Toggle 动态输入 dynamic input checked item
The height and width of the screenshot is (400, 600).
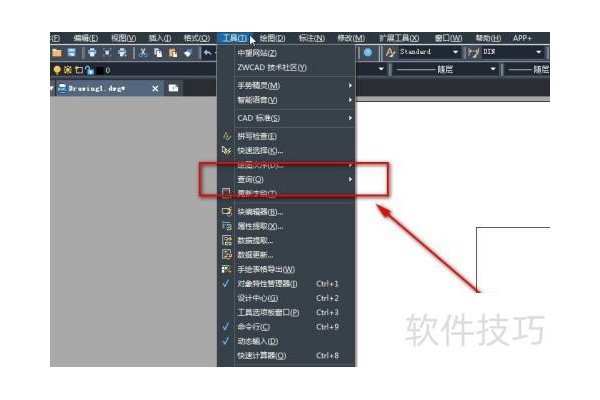tap(286, 341)
